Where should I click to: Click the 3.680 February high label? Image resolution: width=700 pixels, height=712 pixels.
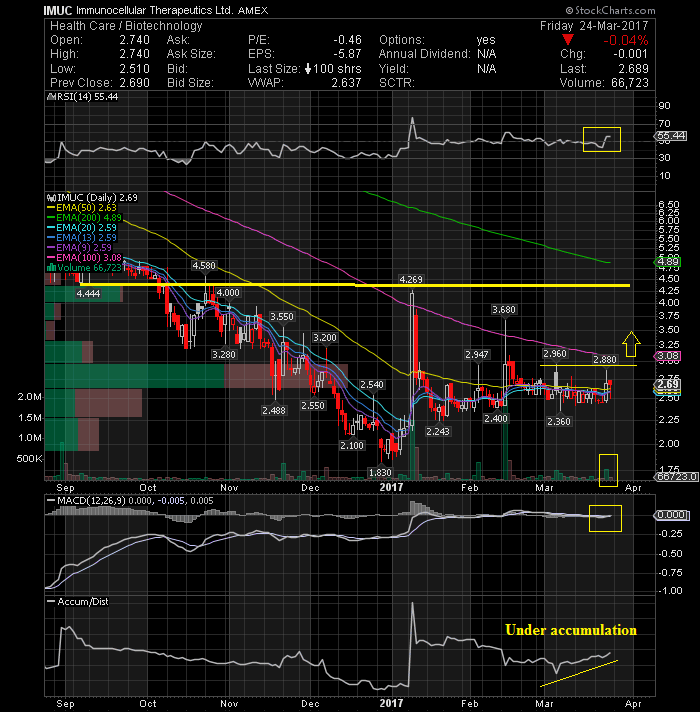pyautogui.click(x=504, y=310)
